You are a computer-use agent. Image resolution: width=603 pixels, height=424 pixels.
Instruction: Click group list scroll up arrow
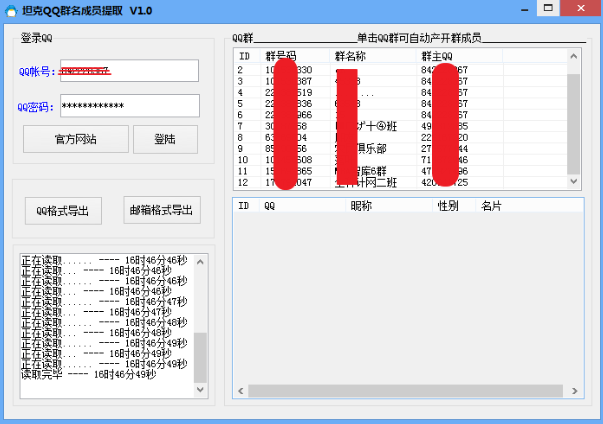tap(573, 57)
